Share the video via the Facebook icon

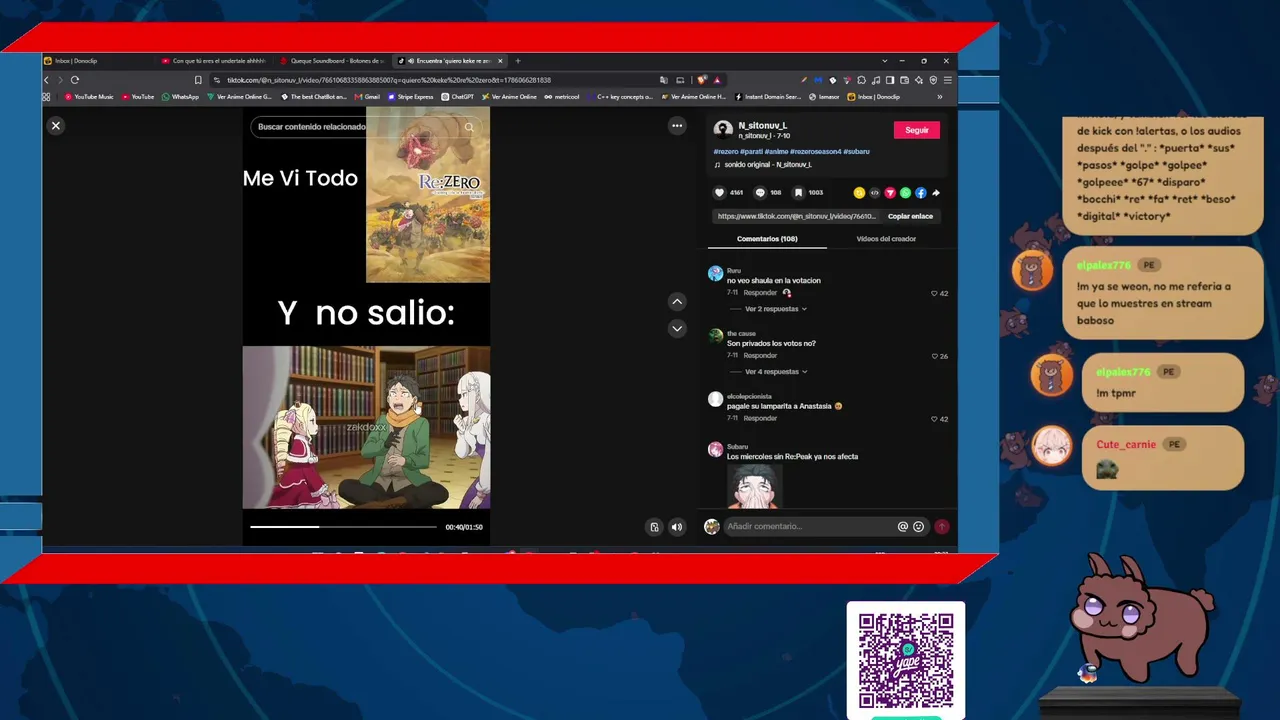921,193
